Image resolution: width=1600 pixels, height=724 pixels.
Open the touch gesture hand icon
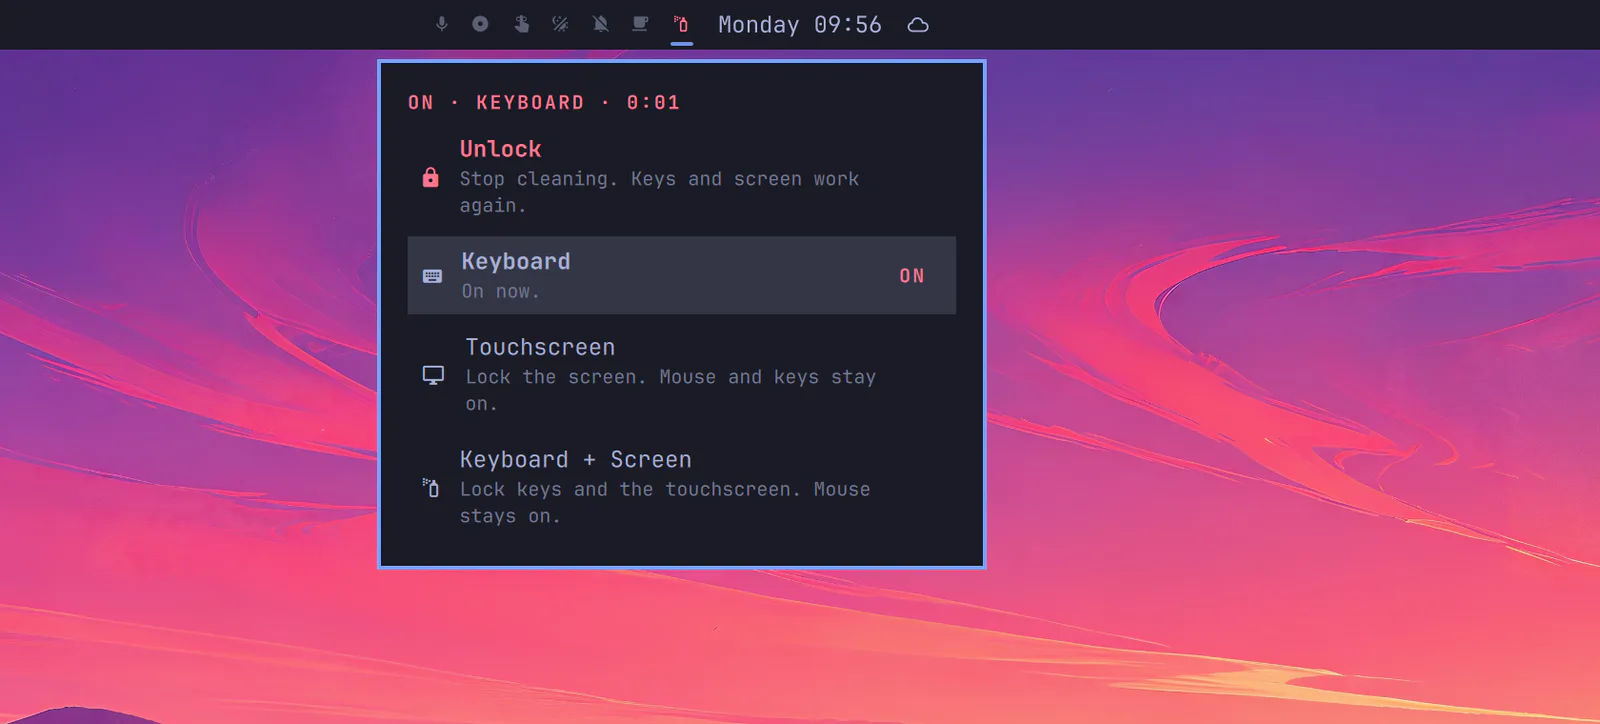(x=521, y=24)
